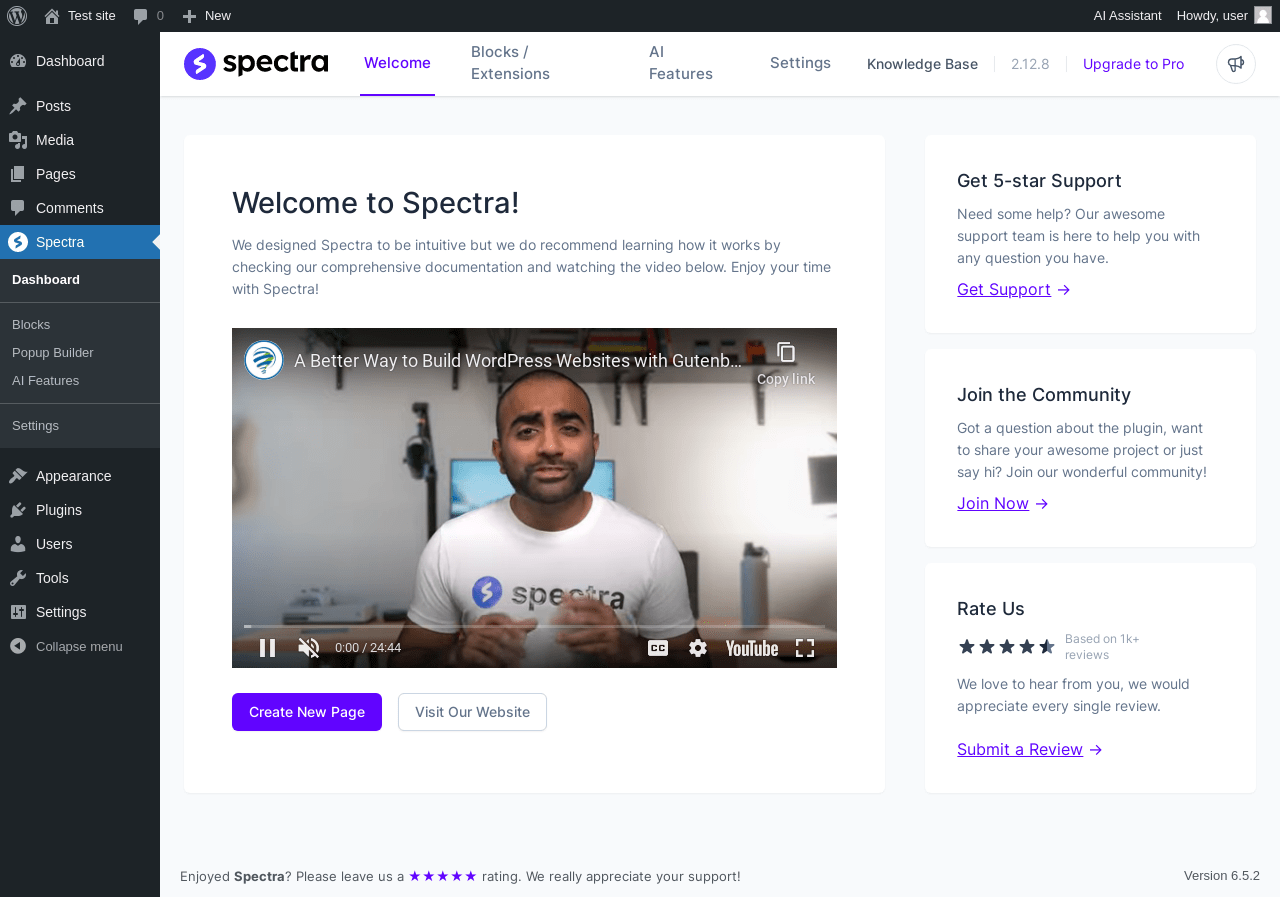Seek on the video progress bar
The width and height of the screenshot is (1280, 897).
(x=534, y=627)
